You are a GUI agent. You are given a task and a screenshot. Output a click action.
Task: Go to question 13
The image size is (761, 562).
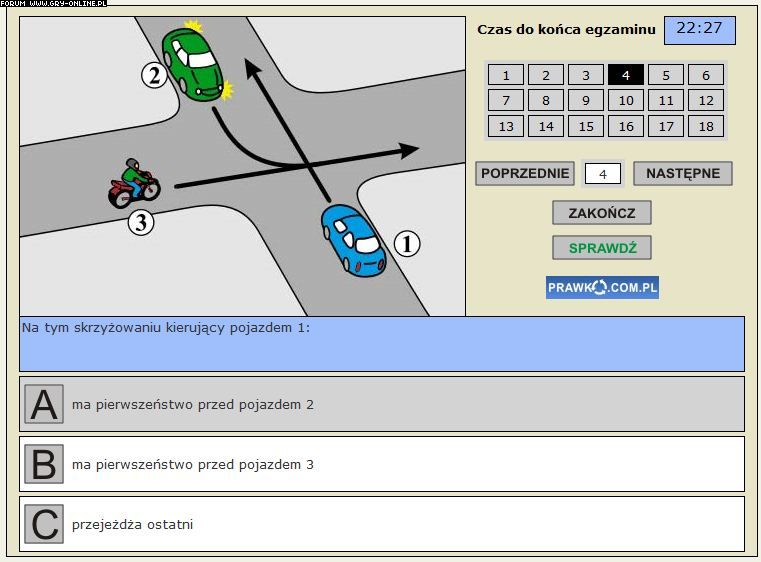click(506, 126)
